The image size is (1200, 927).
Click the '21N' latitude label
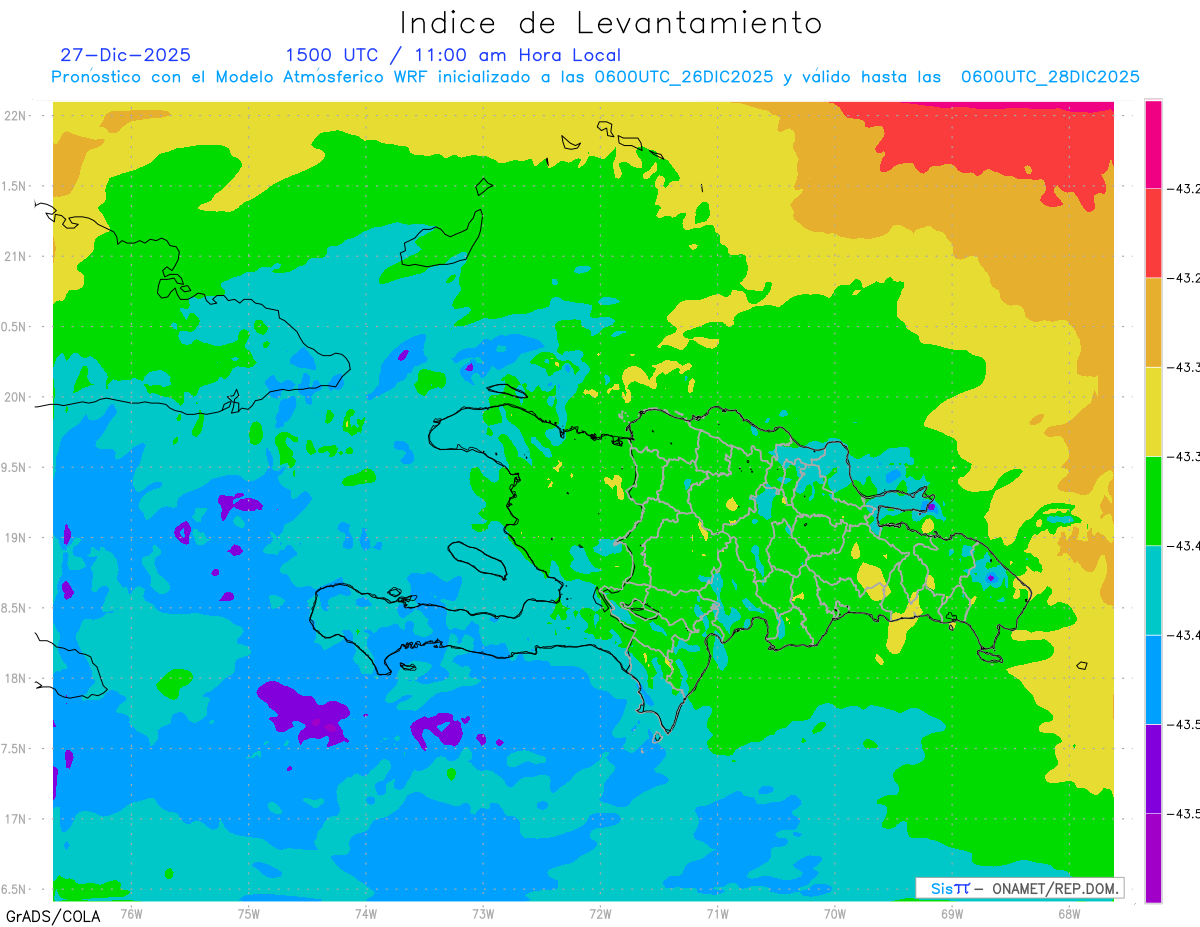tap(17, 257)
